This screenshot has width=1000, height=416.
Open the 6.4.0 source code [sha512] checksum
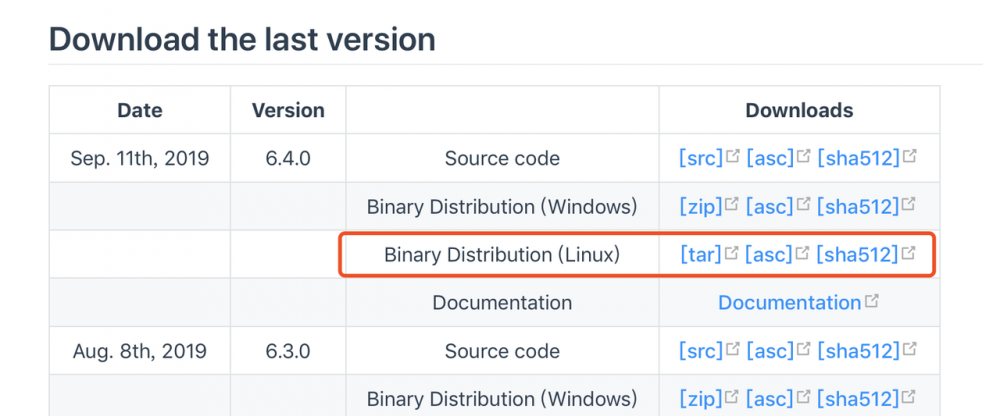click(x=858, y=158)
